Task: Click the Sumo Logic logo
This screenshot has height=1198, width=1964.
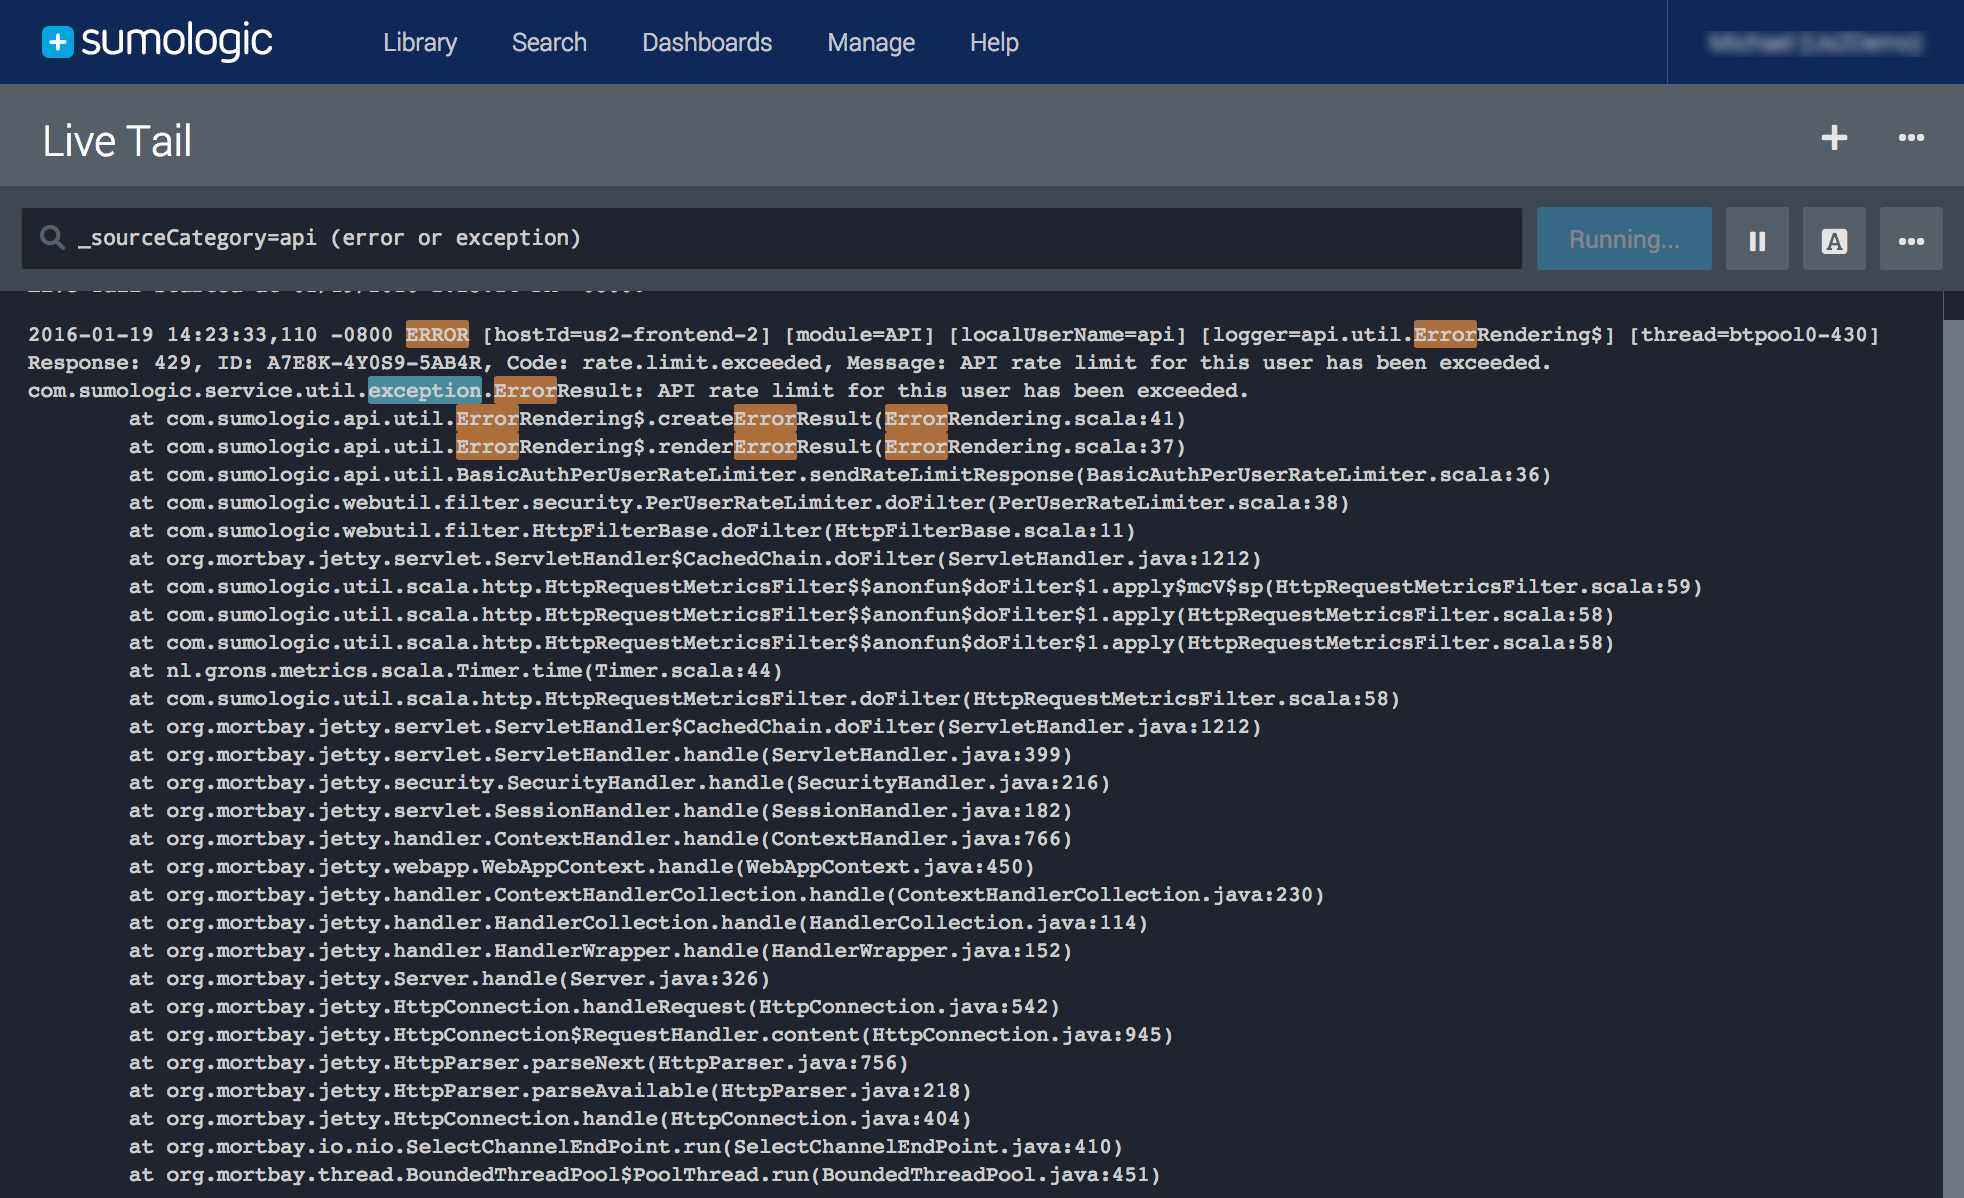Action: pos(157,41)
